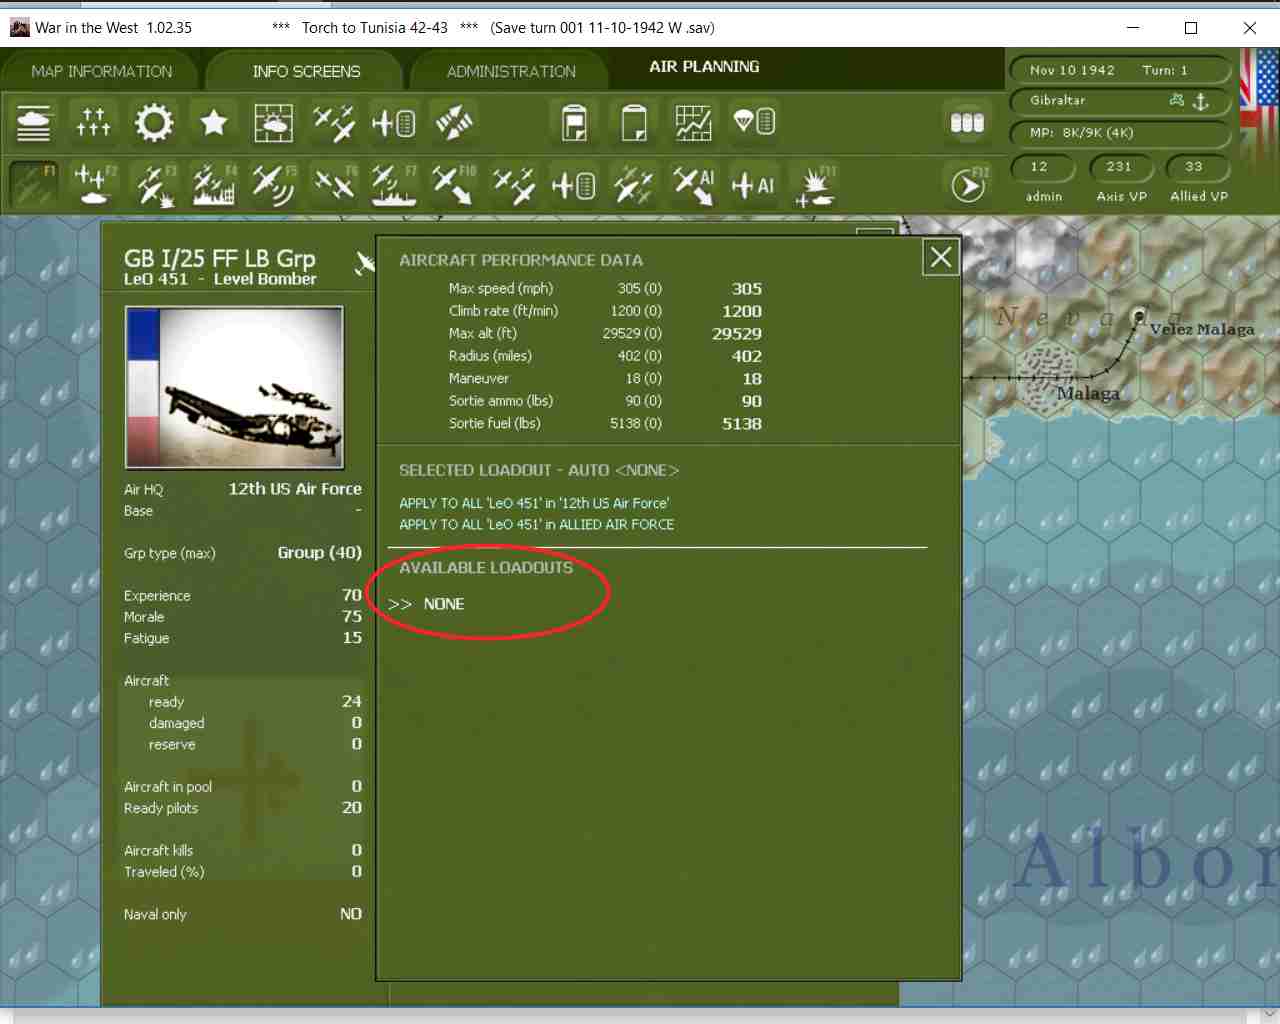The width and height of the screenshot is (1280, 1024).
Task: Click the blank document report icon
Action: 634,123
